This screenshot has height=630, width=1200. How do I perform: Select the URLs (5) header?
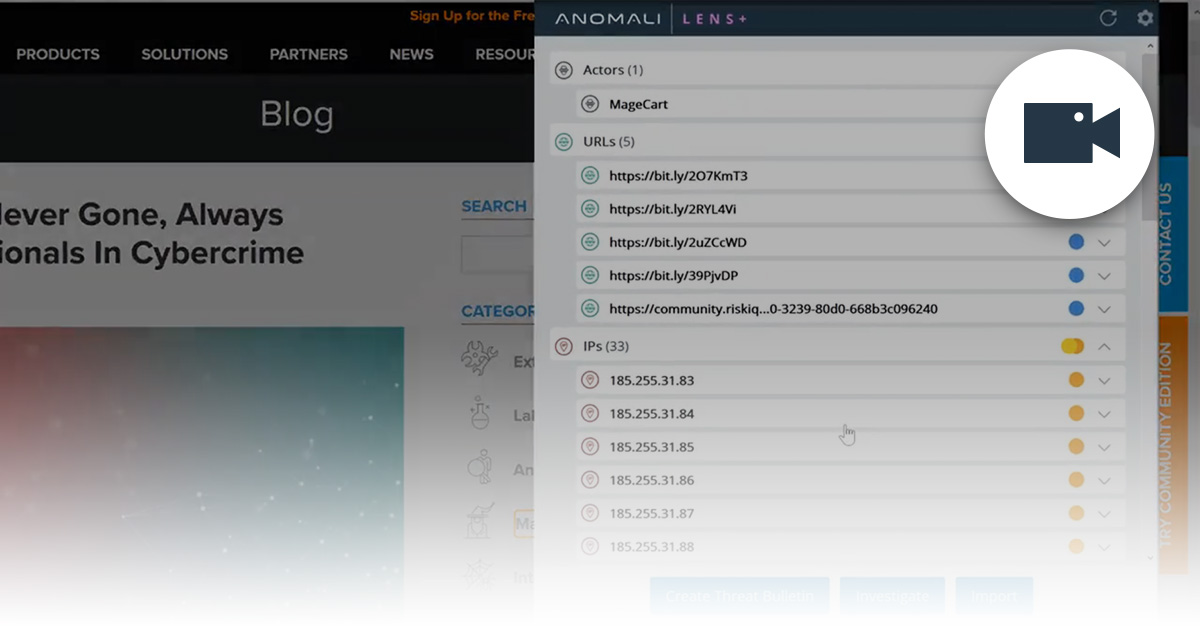(838, 142)
